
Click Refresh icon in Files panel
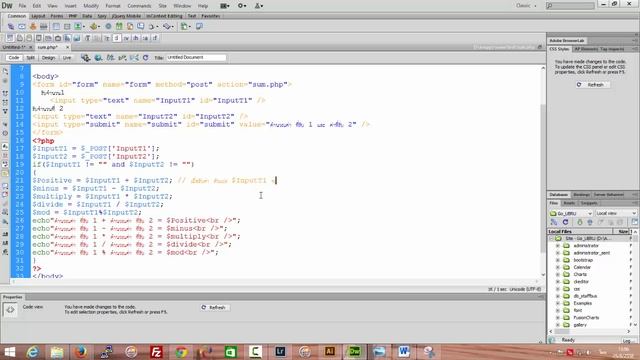pos(565,222)
